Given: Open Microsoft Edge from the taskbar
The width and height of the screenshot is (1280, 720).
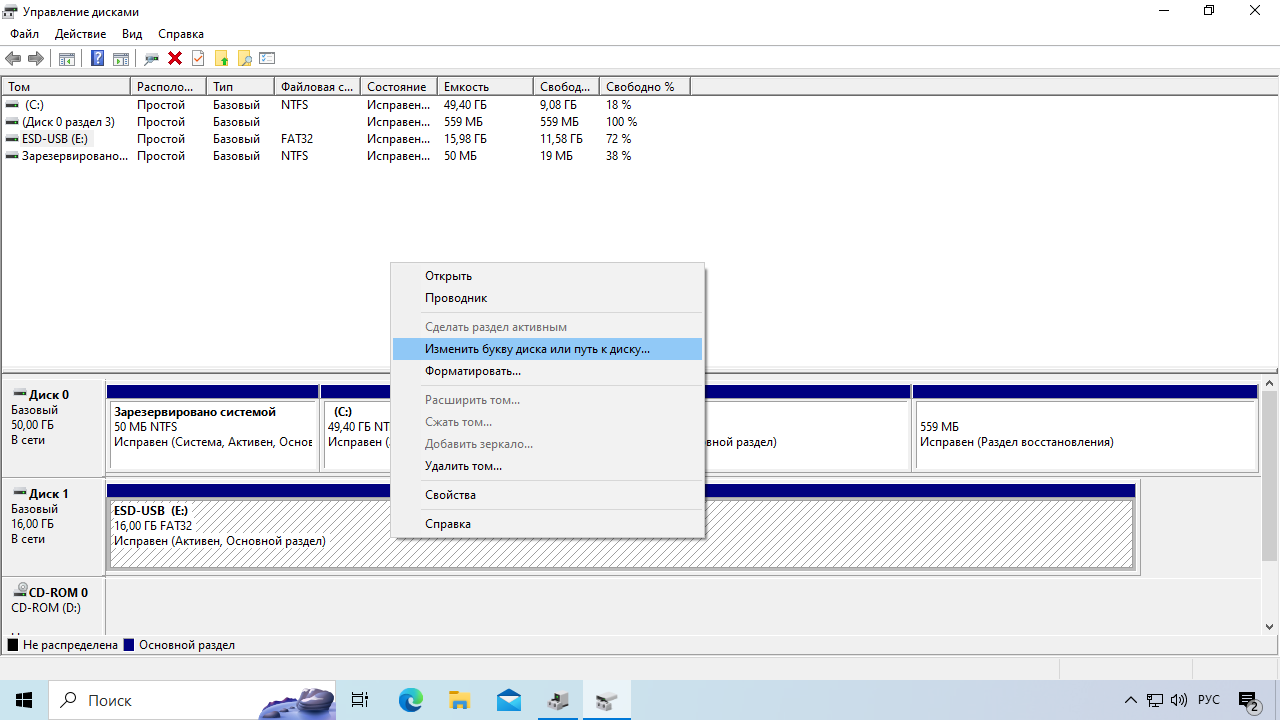Looking at the screenshot, I should click(x=411, y=700).
